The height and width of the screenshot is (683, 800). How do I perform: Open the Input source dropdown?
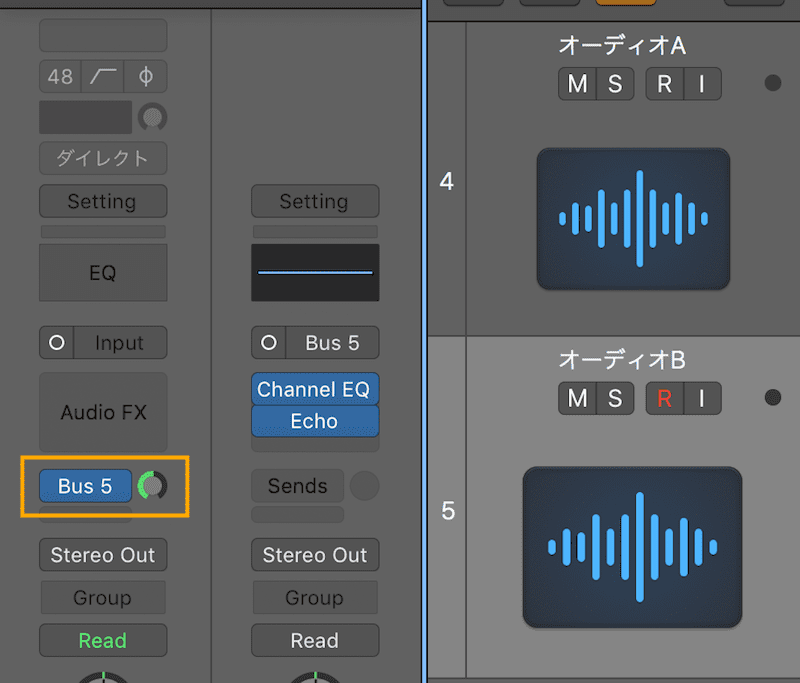(120, 342)
